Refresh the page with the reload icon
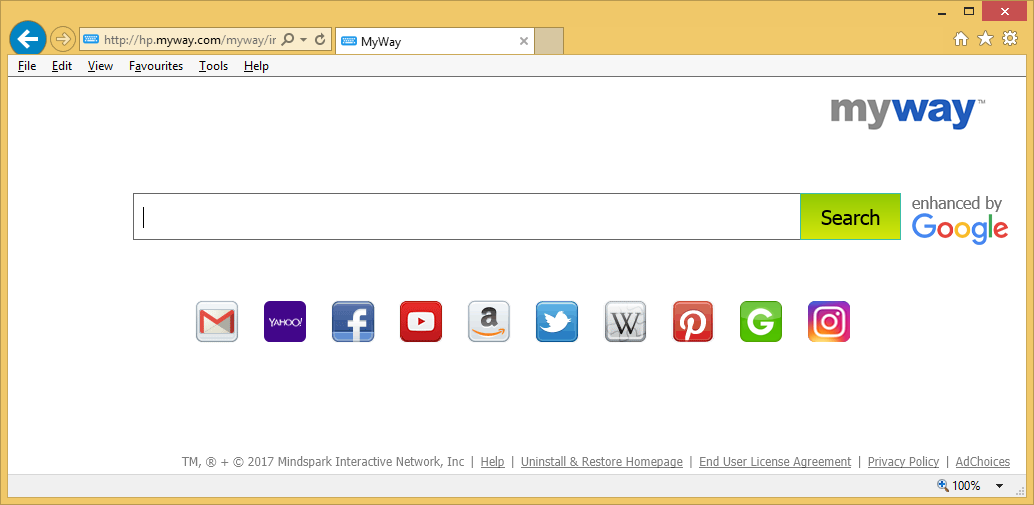The height and width of the screenshot is (505, 1034). click(x=320, y=40)
